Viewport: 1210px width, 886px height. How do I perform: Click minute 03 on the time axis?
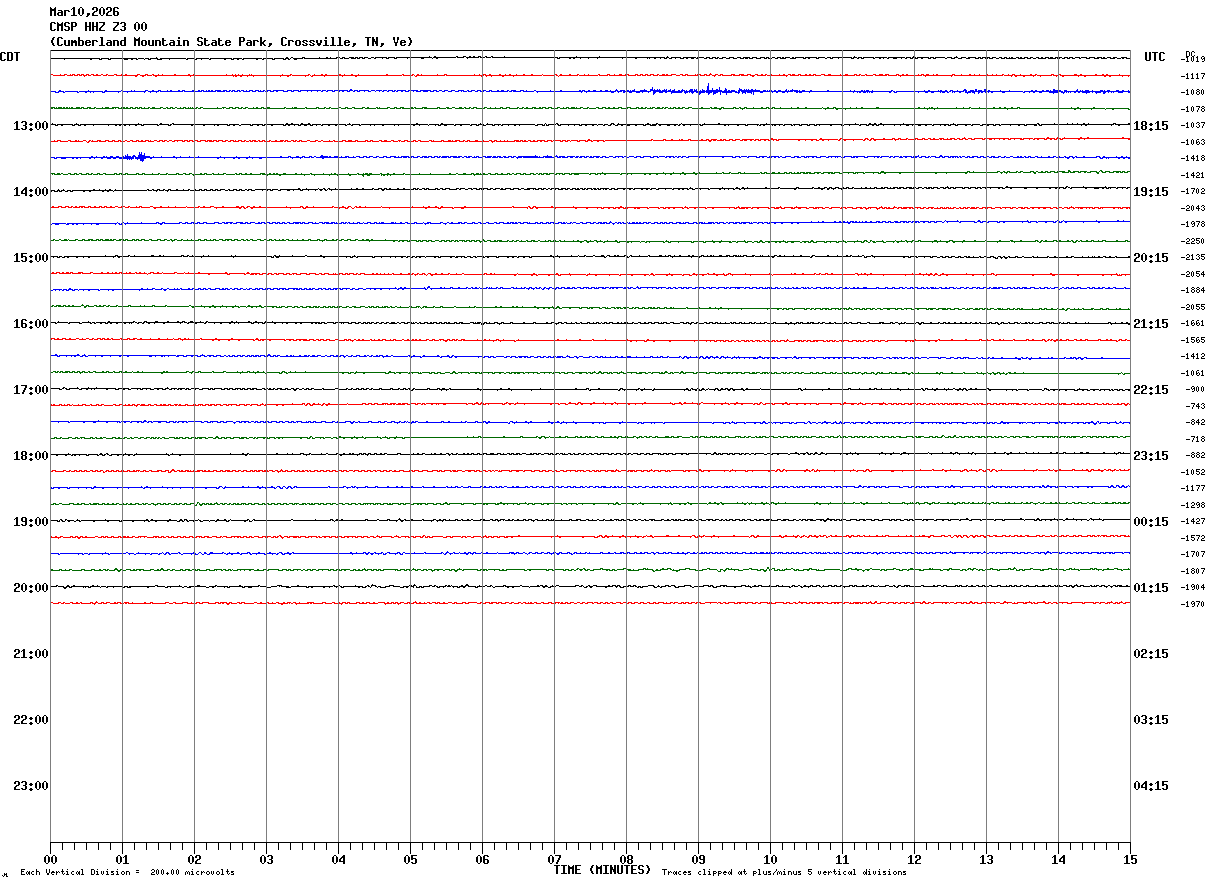click(x=266, y=860)
